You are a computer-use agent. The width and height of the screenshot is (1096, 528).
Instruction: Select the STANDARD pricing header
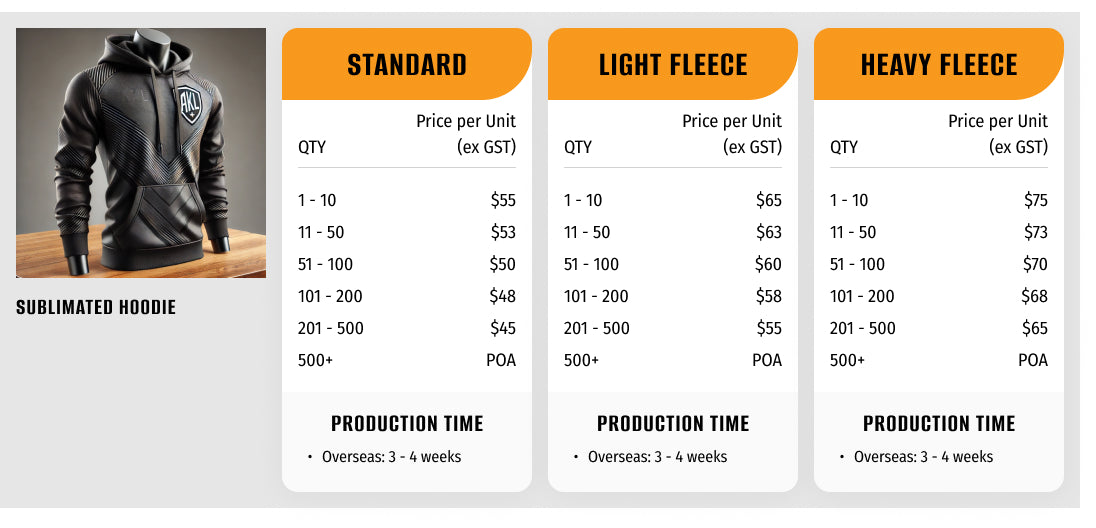click(407, 65)
